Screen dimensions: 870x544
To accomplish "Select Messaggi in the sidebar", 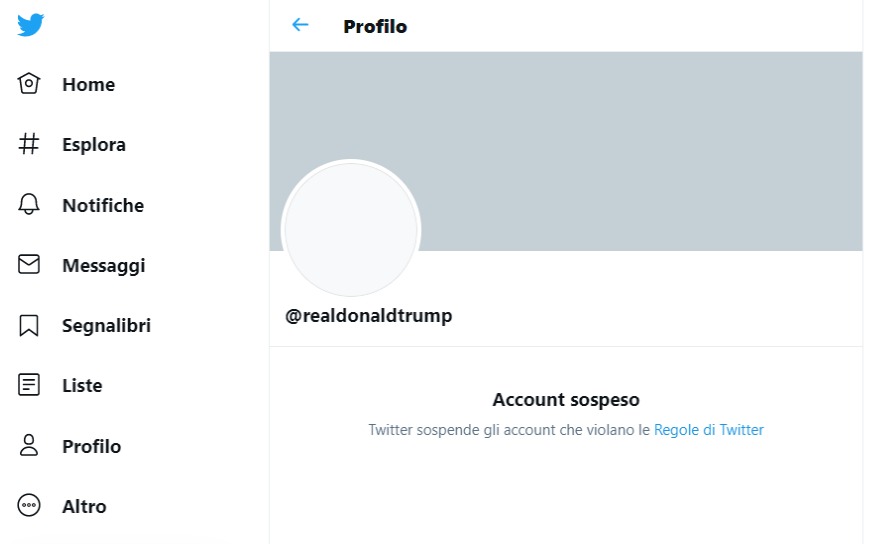I will [x=104, y=266].
